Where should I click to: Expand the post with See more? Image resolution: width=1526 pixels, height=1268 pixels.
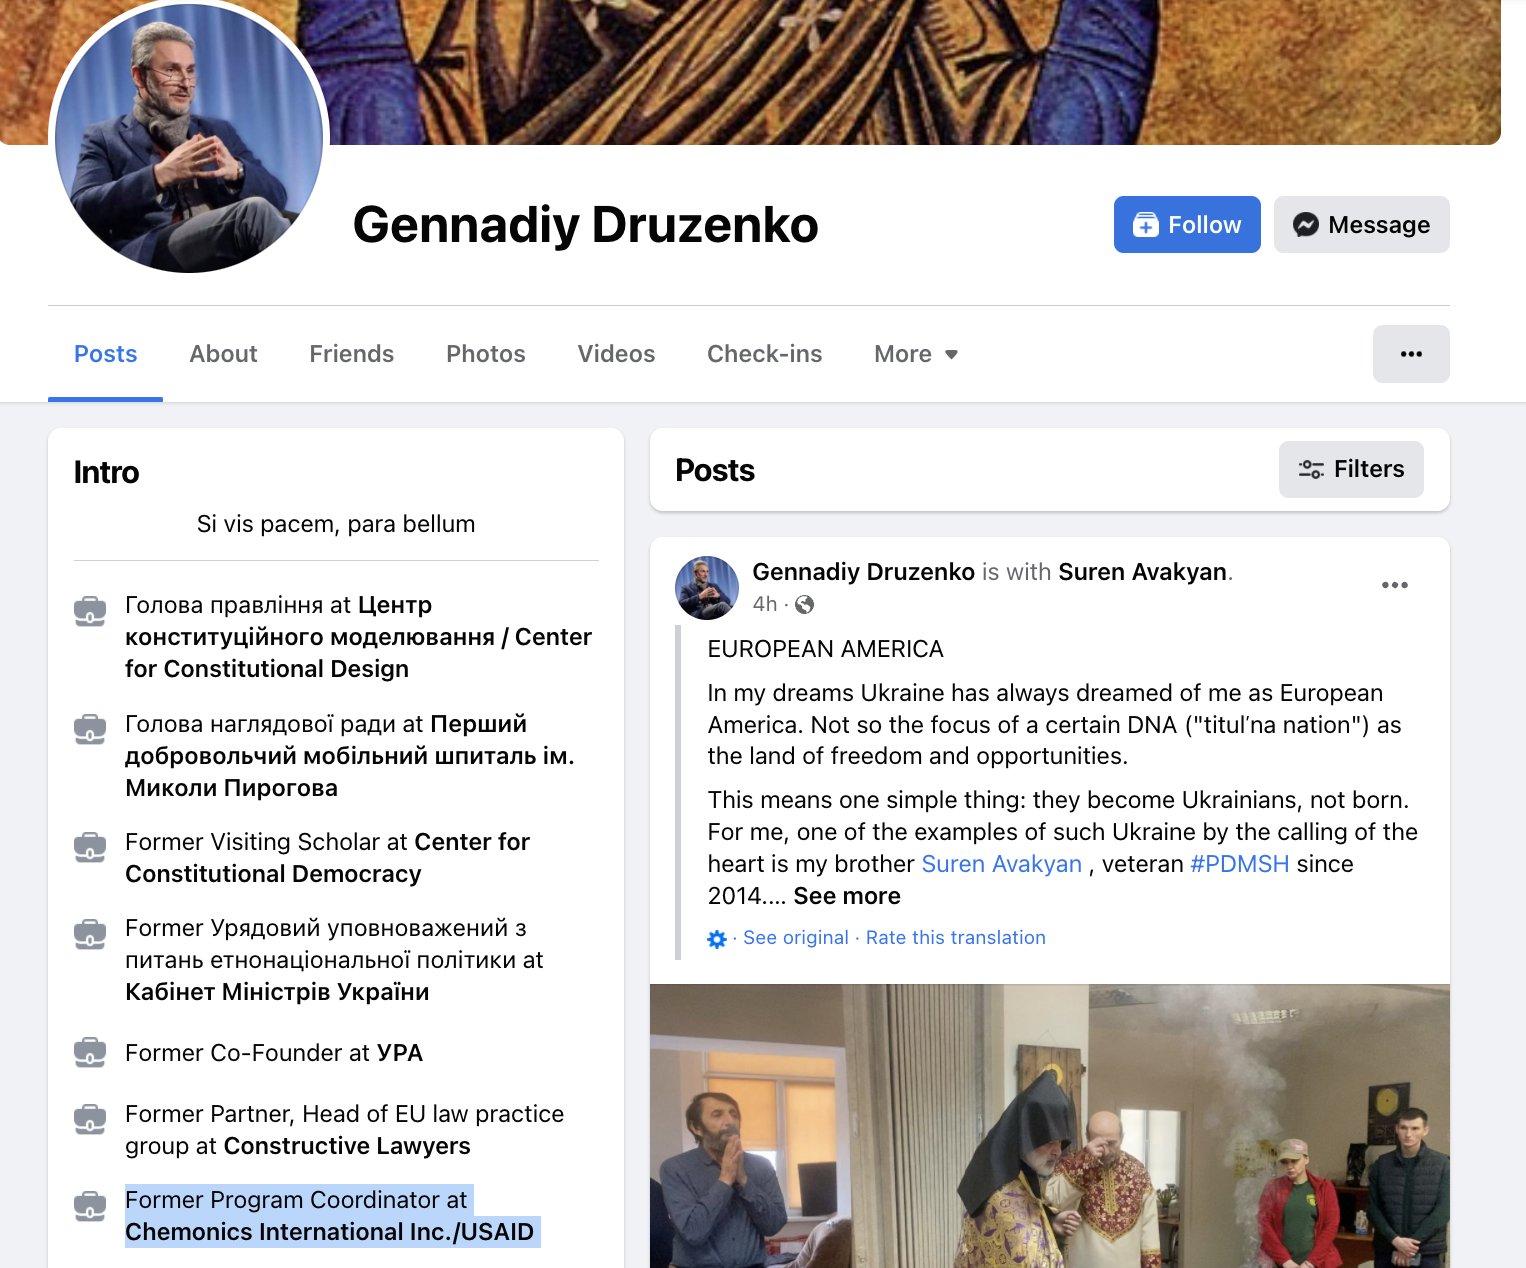(847, 896)
